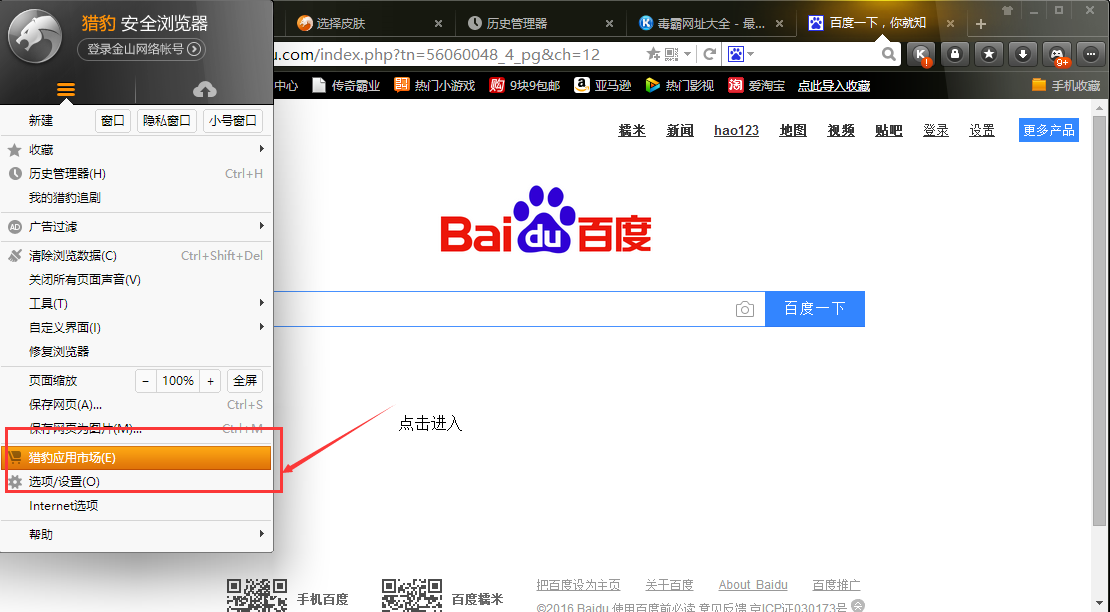The width and height of the screenshot is (1110, 612).
Task: Click the magnifier icon in search box
Action: 888,54
